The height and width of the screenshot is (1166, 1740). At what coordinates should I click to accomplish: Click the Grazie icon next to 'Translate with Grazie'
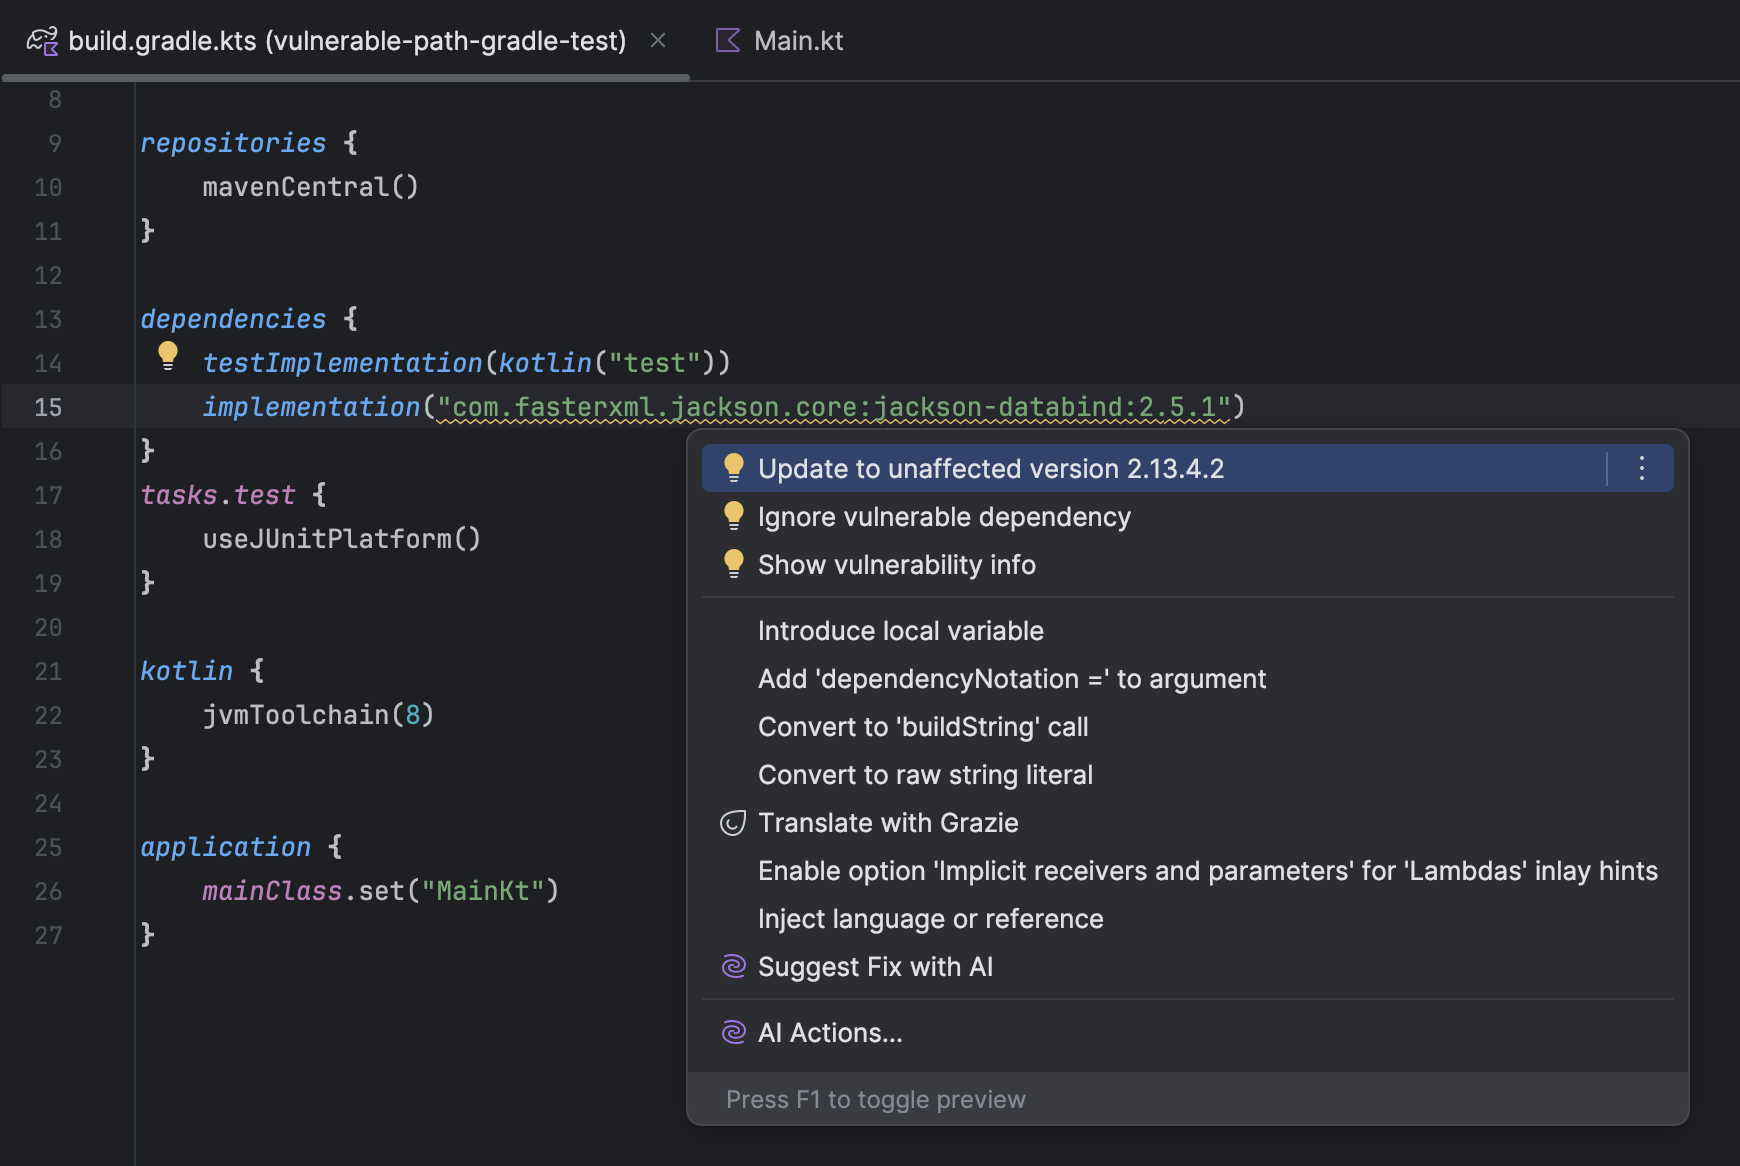coord(733,822)
